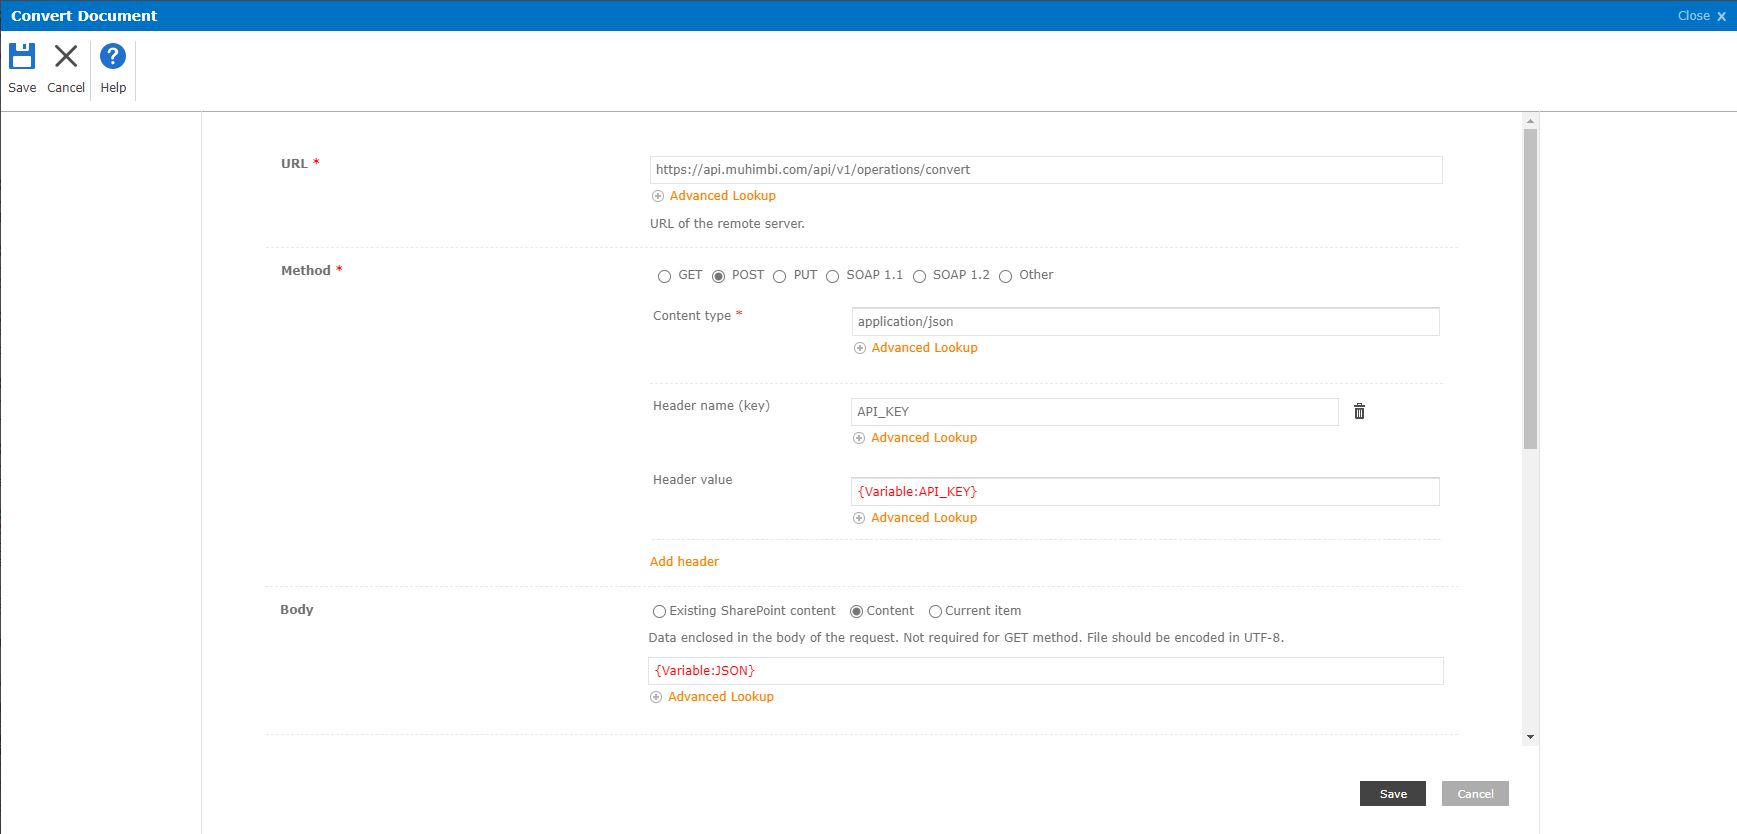Screen dimensions: 1737x834
Task: Click the vertical scrollbar down arrow
Action: (1530, 737)
